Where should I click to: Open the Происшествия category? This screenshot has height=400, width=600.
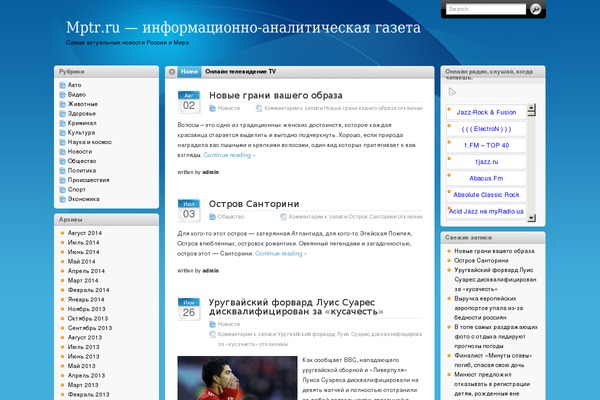pyautogui.click(x=88, y=180)
